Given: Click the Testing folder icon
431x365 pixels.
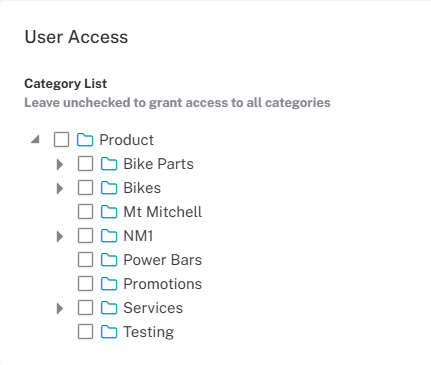Looking at the screenshot, I should coord(109,332).
